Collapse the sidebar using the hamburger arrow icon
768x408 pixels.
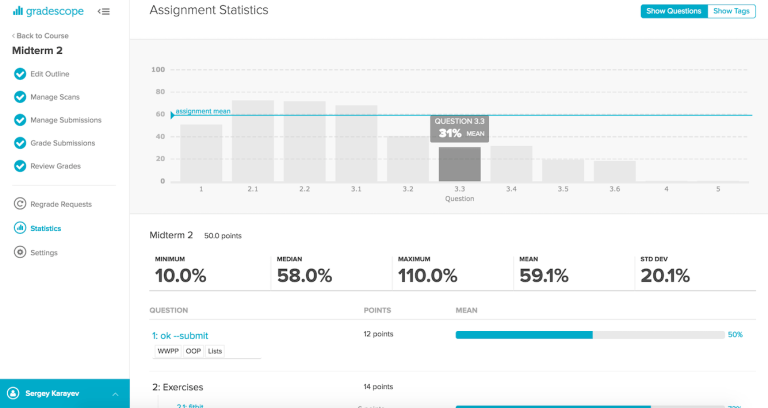[x=104, y=12]
